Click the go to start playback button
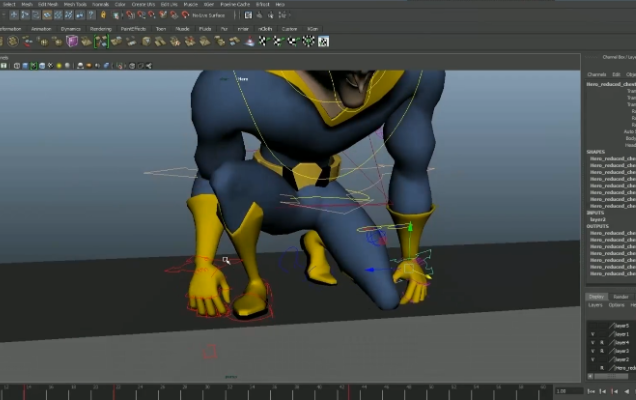 point(591,391)
